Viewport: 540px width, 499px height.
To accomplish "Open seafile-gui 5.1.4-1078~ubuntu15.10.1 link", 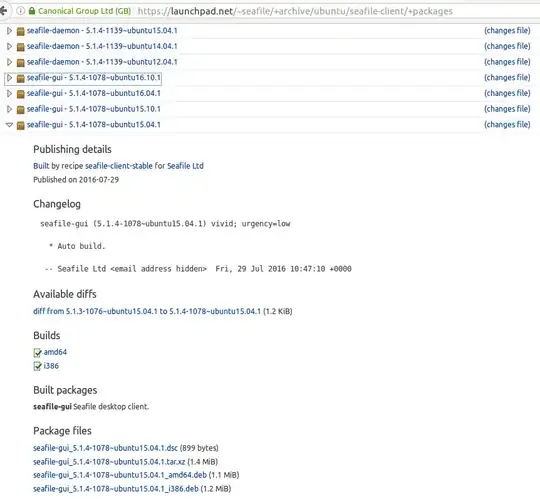I will (x=94, y=109).
